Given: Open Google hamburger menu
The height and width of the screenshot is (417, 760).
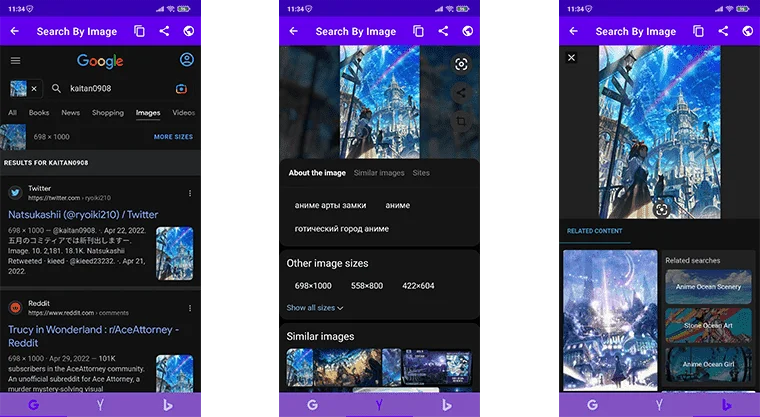Looking at the screenshot, I should pyautogui.click(x=16, y=61).
